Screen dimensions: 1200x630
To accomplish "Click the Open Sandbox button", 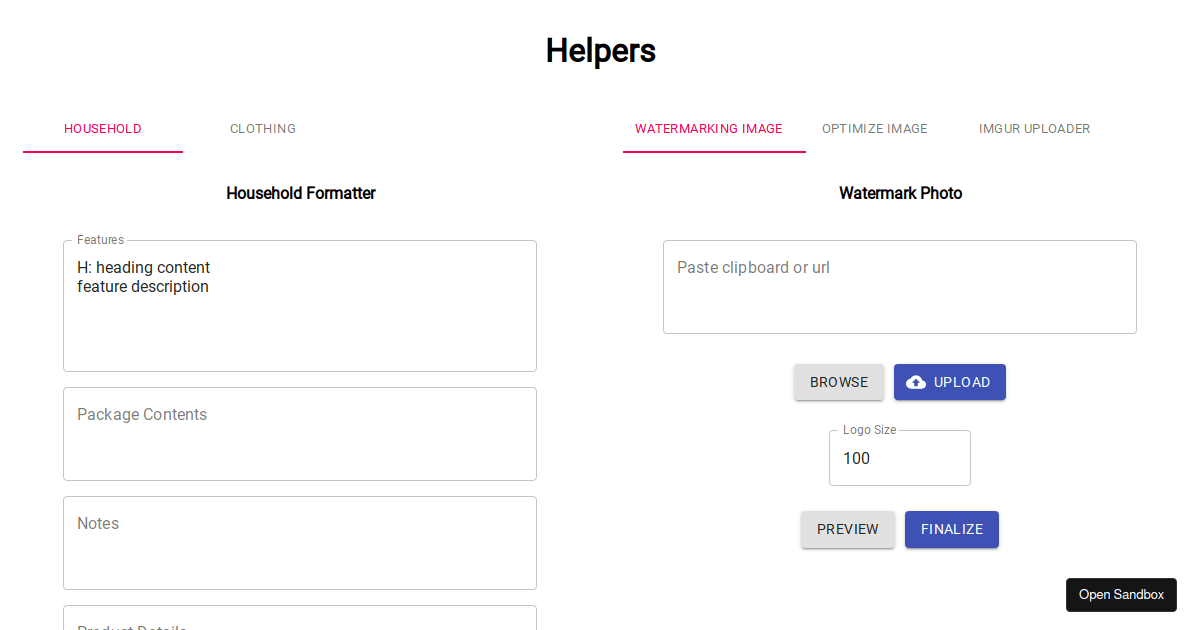I will (1121, 594).
